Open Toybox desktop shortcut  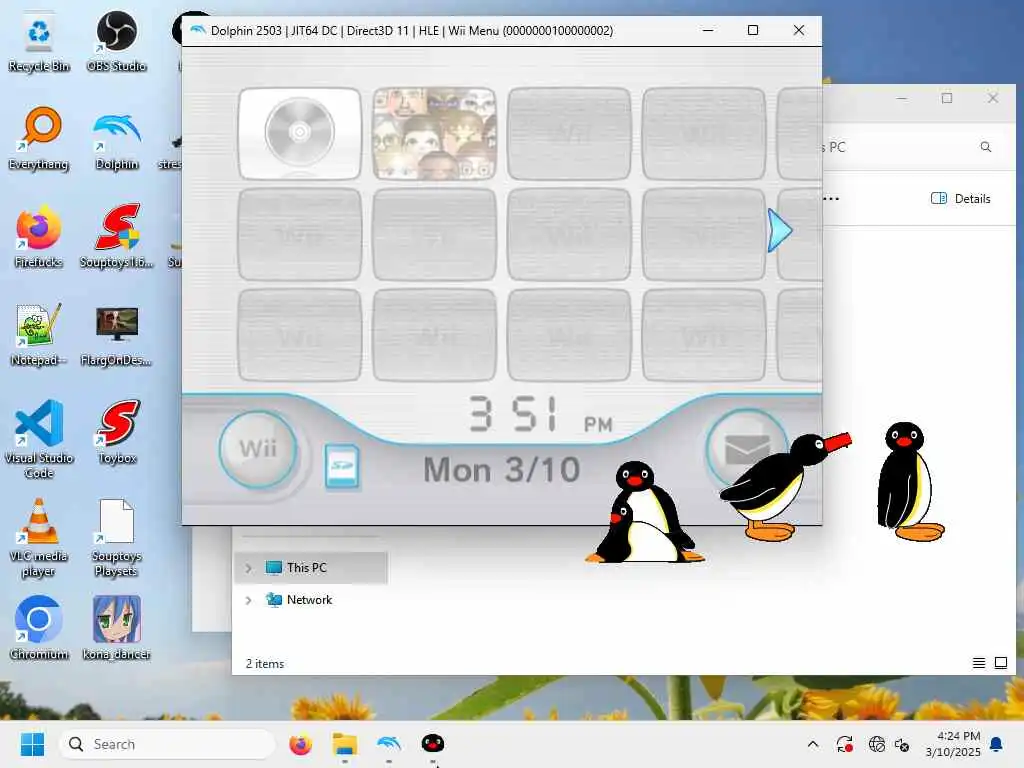[117, 433]
